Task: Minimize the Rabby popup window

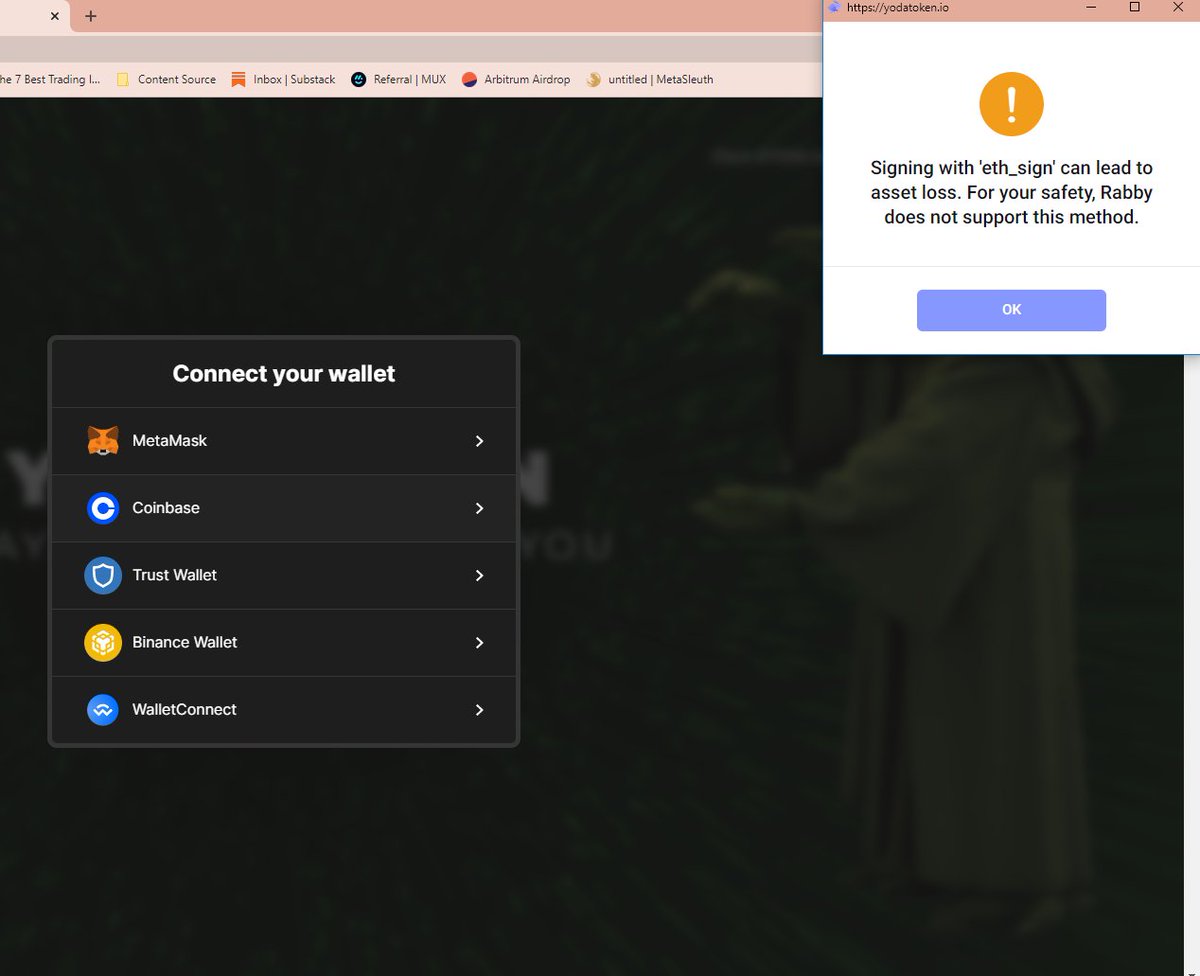Action: (x=1091, y=7)
